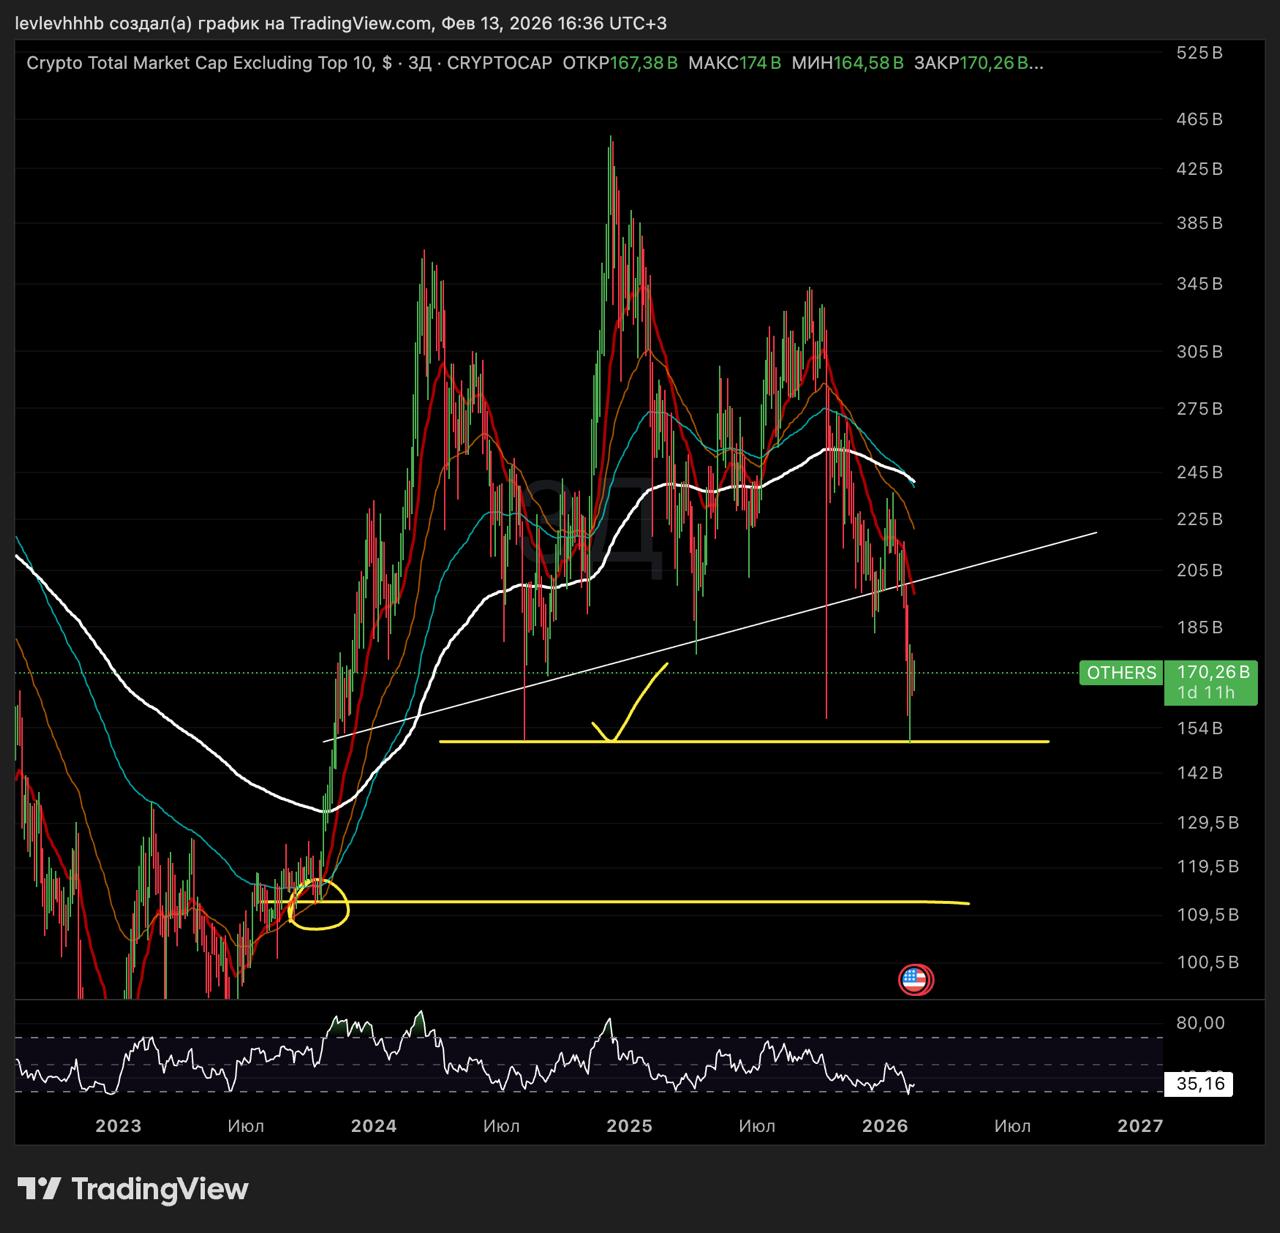Image resolution: width=1280 pixels, height=1233 pixels.
Task: Click the 525 B price scale label
Action: [x=1199, y=53]
